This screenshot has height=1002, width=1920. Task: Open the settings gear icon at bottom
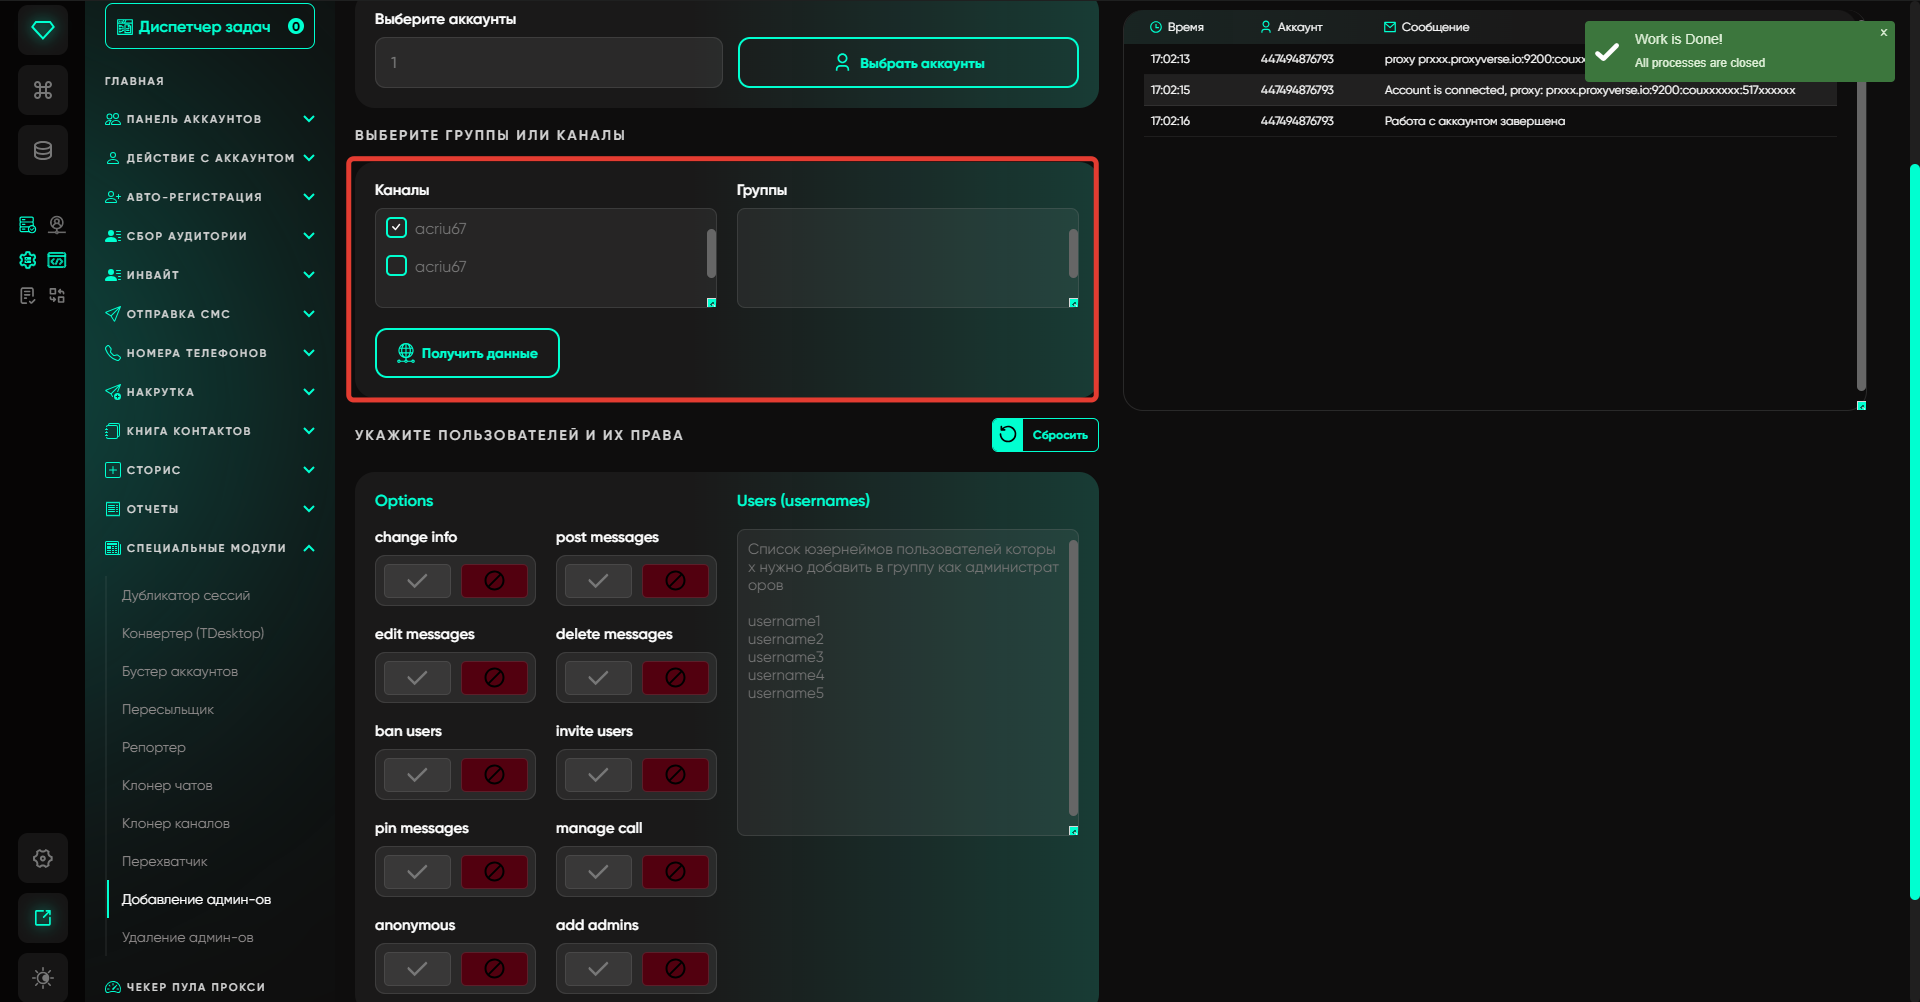coord(43,858)
